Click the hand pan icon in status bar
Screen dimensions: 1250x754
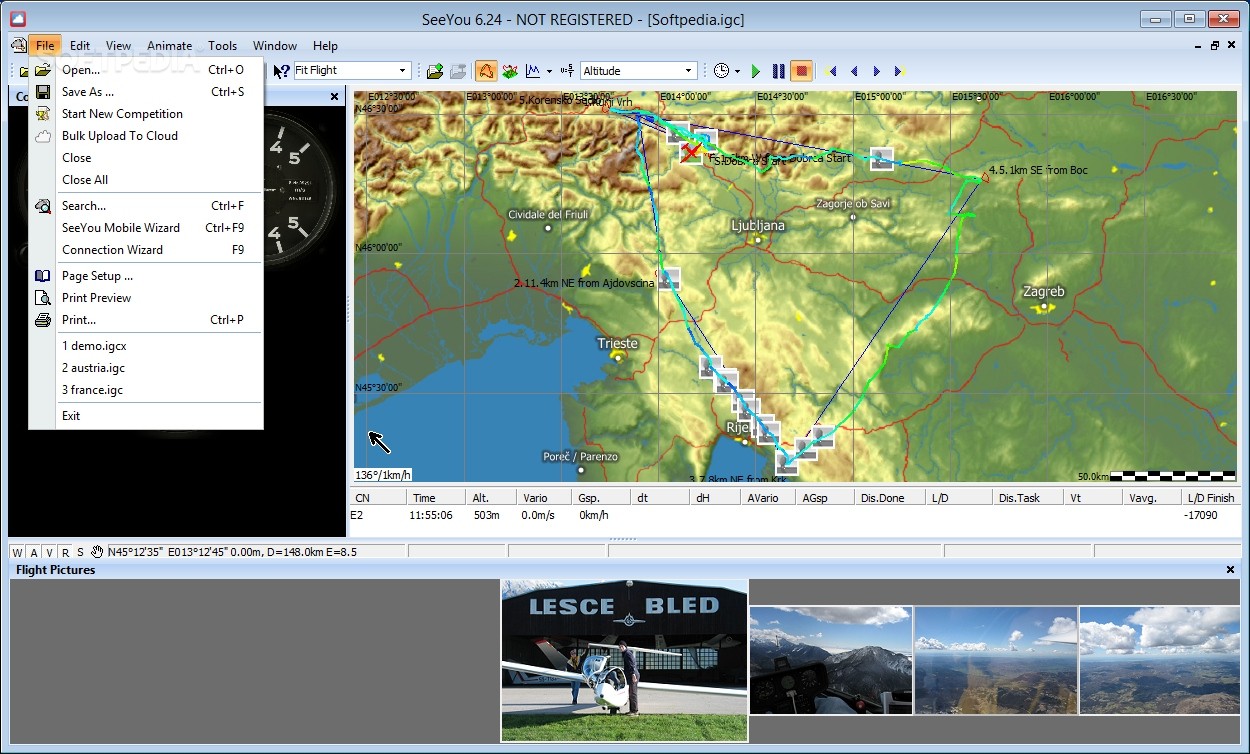97,552
